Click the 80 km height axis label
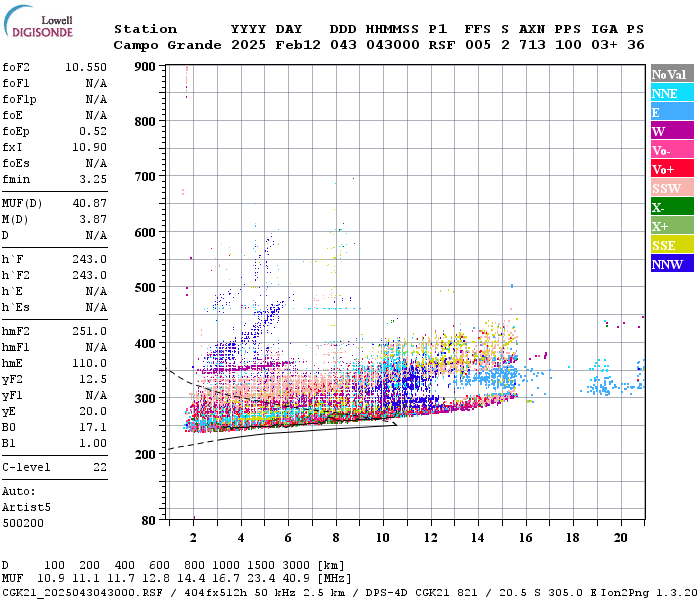 point(148,521)
